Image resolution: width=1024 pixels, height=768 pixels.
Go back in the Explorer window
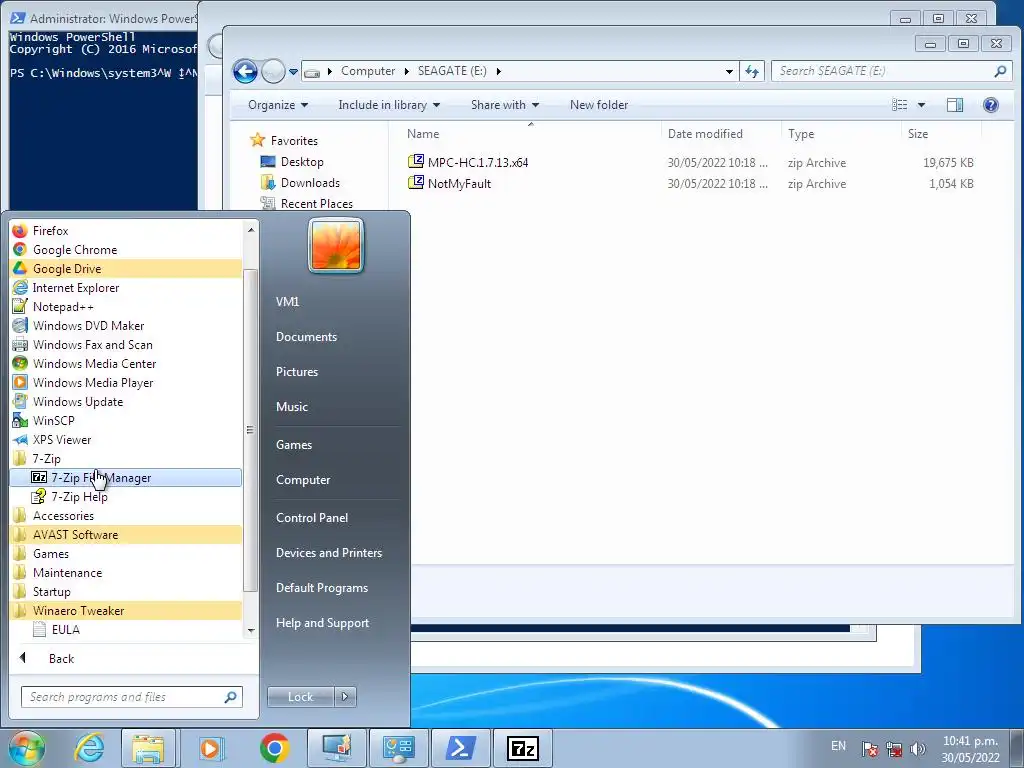tap(246, 71)
